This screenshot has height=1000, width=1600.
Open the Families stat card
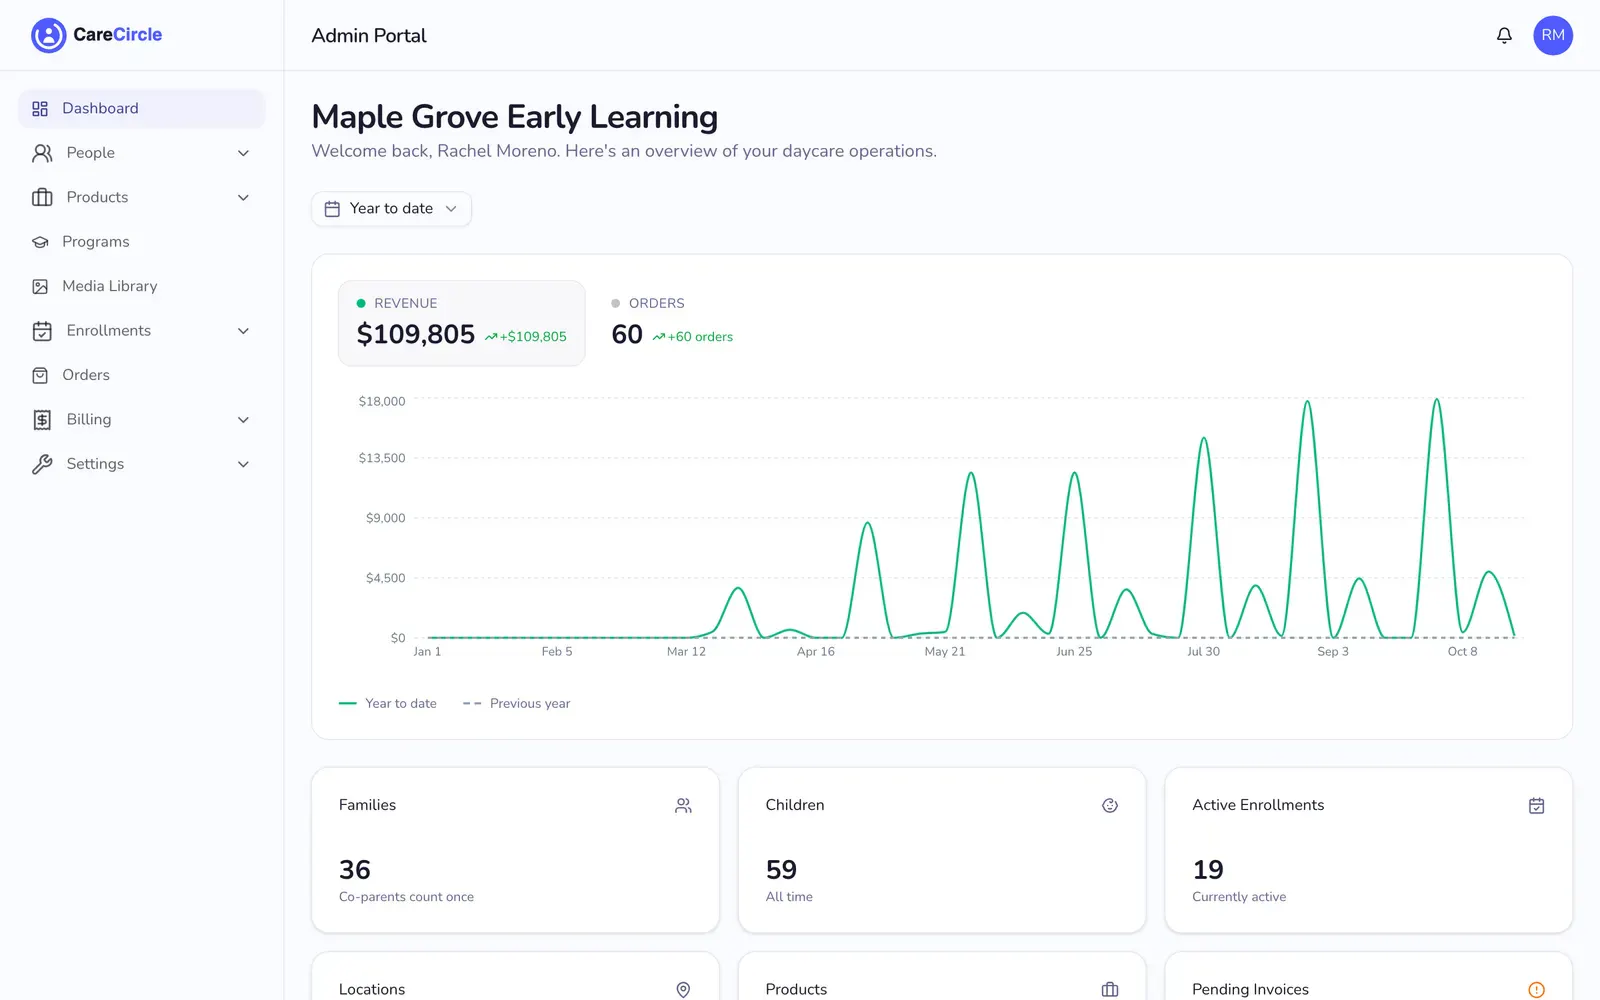(x=515, y=850)
